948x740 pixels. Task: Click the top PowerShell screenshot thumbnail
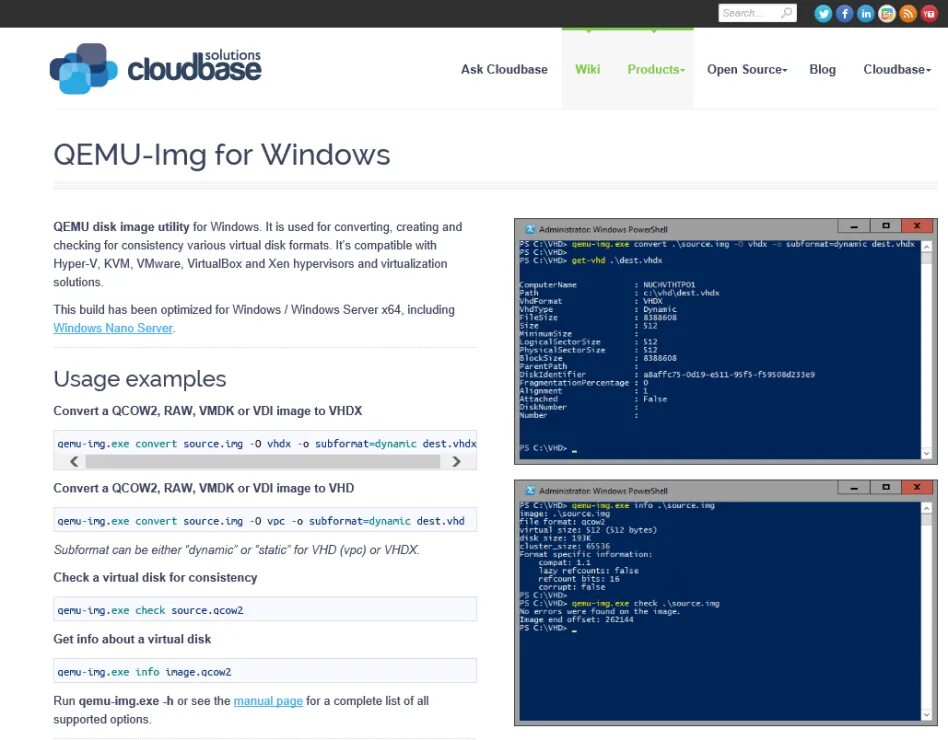[x=726, y=342]
